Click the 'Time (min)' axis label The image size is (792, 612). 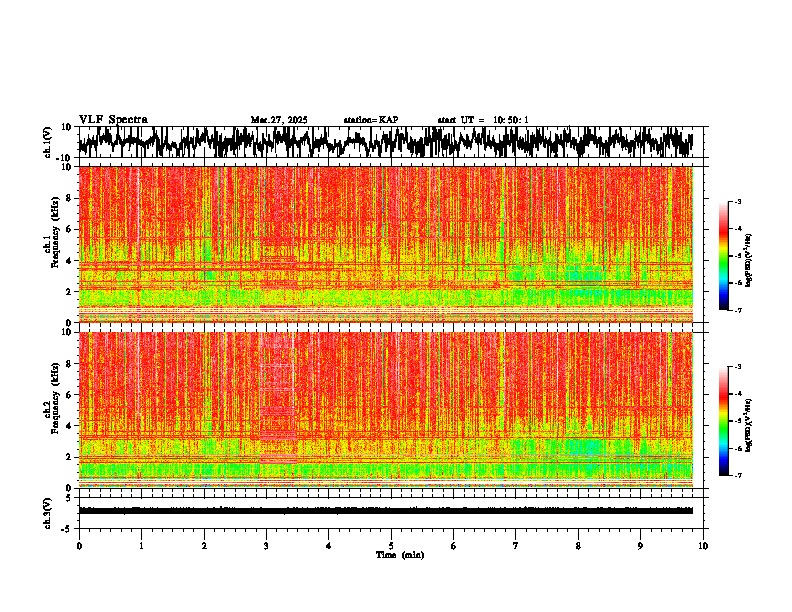(400, 555)
